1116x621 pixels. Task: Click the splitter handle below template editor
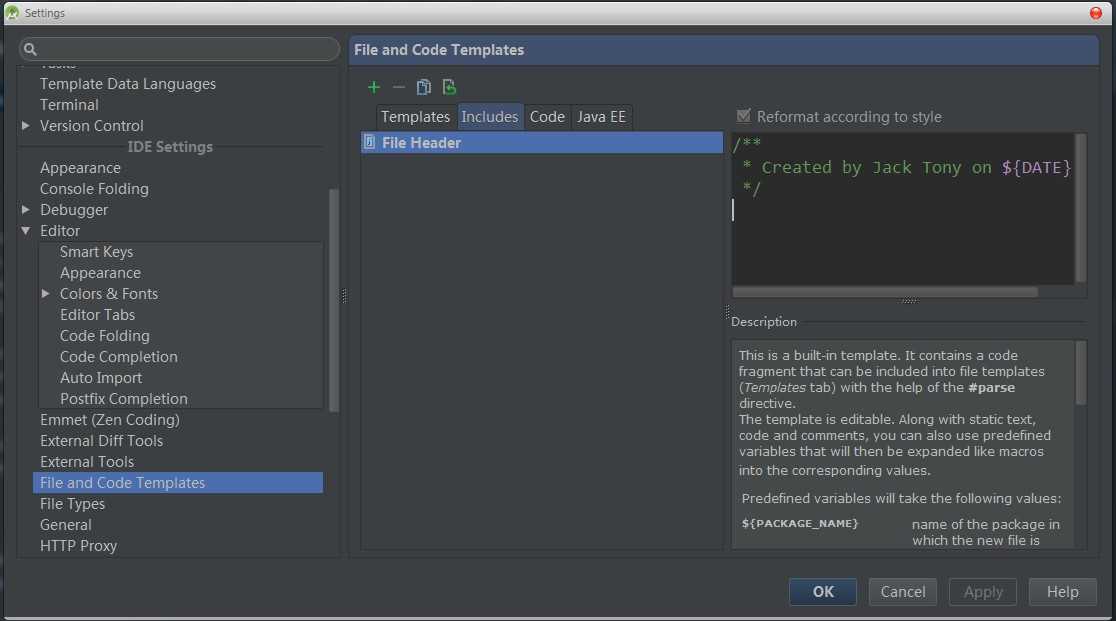click(x=909, y=301)
